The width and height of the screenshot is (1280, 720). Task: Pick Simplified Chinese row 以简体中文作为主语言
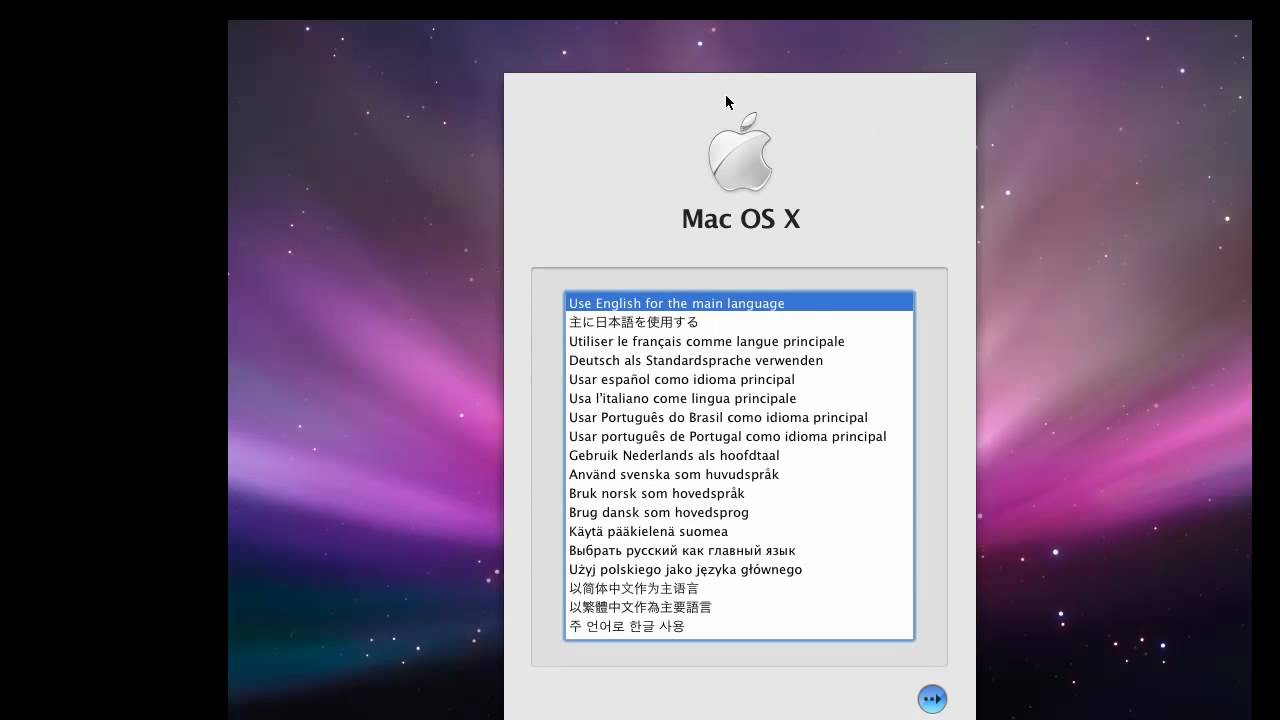point(739,588)
